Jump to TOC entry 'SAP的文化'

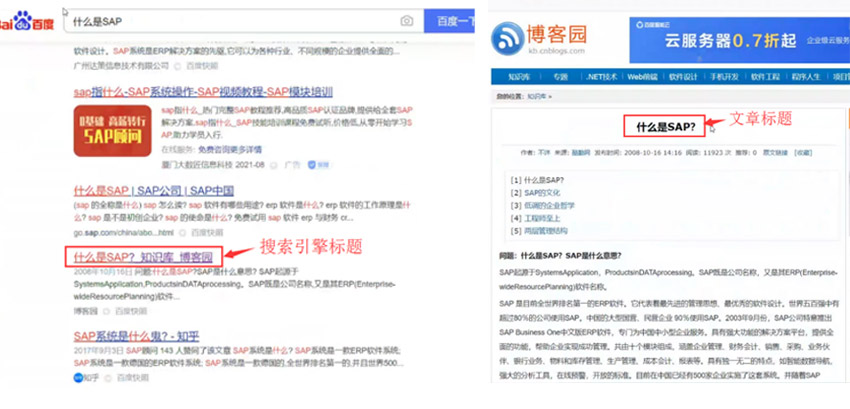542,193
